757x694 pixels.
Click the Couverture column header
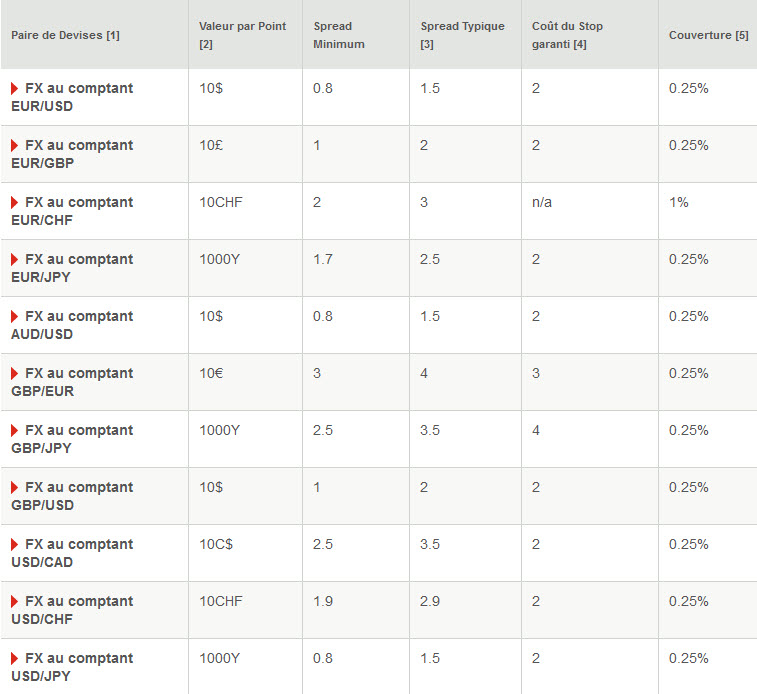point(708,35)
